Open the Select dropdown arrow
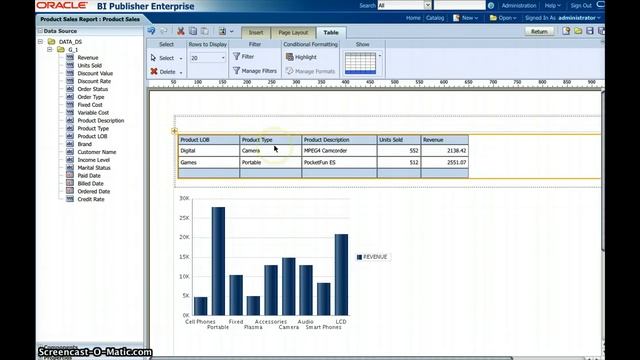640x360 pixels. click(x=181, y=58)
